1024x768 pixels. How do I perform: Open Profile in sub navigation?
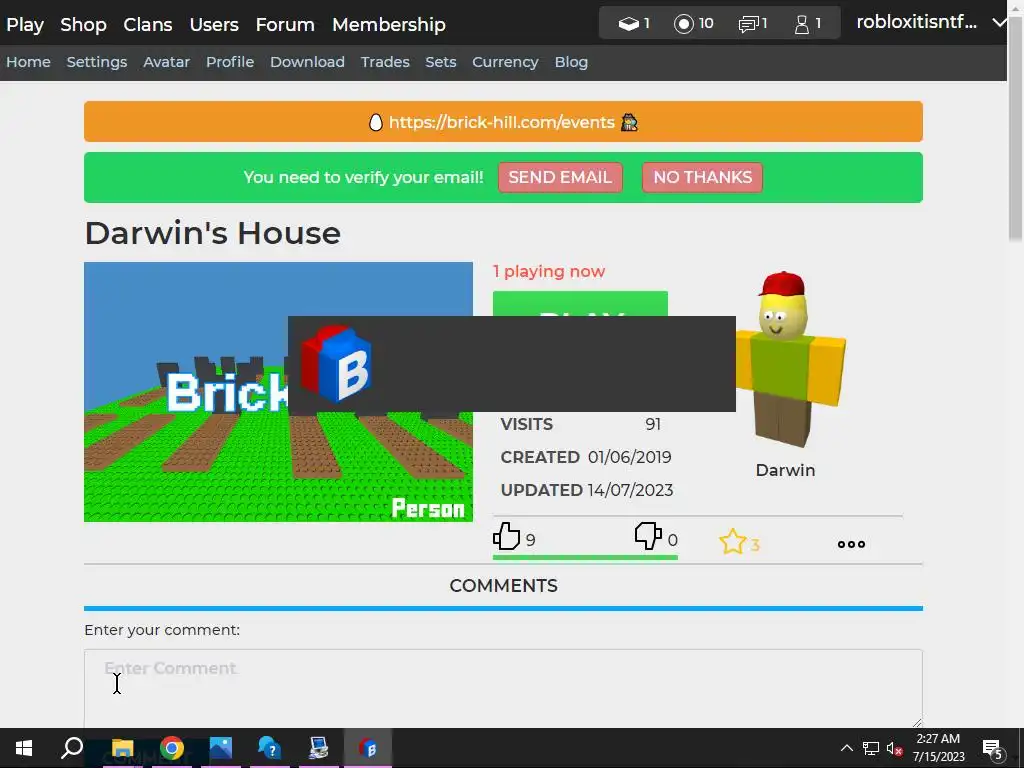tap(230, 62)
